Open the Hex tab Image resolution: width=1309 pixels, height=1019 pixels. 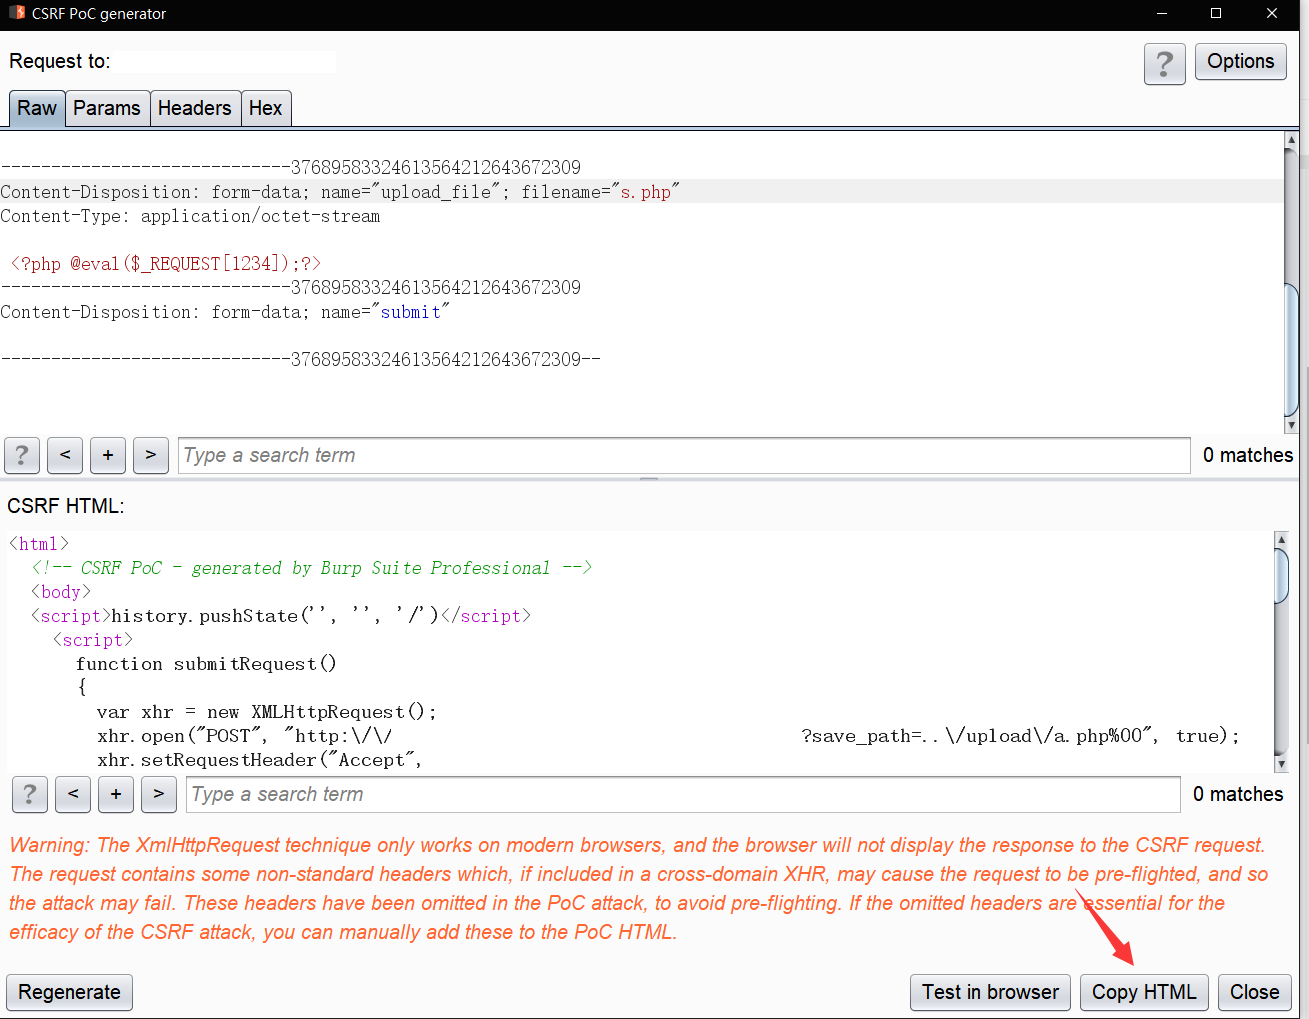coord(265,108)
